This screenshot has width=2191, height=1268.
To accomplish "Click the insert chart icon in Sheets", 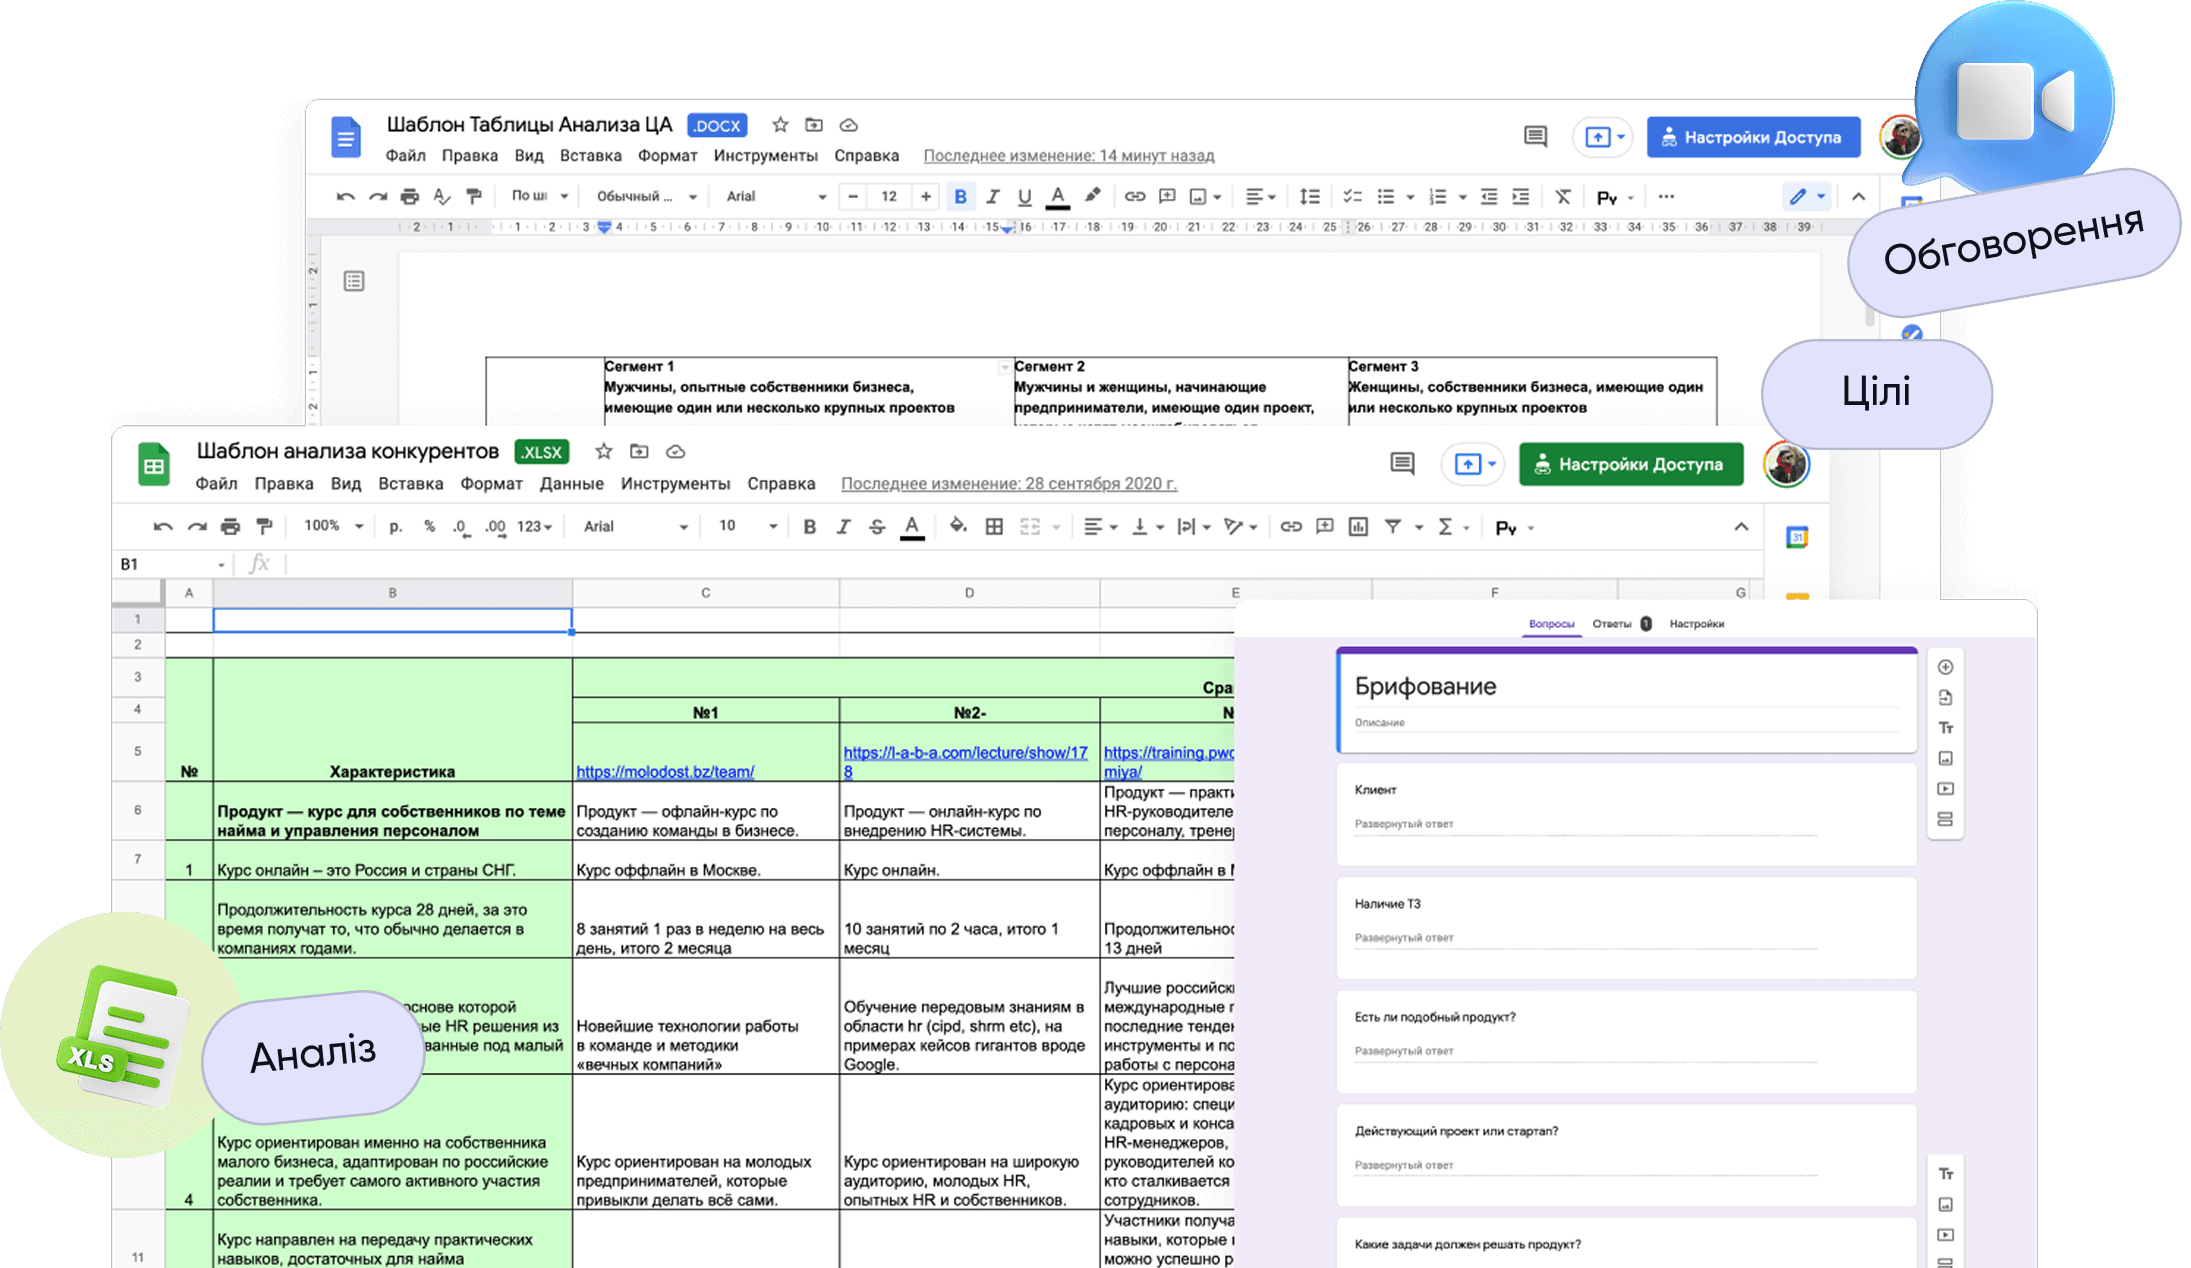I will tap(1358, 527).
